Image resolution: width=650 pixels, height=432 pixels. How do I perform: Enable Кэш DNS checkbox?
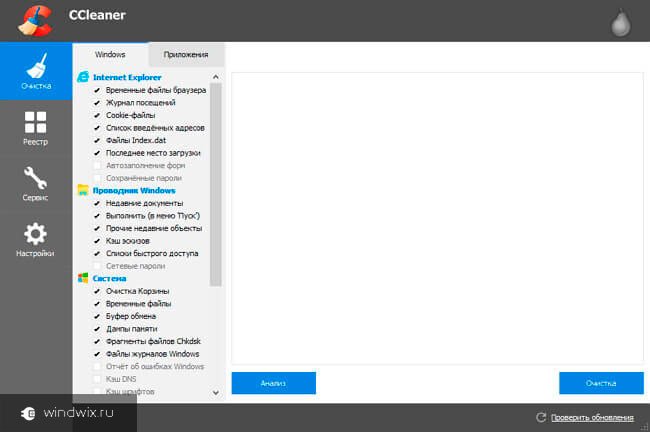click(x=97, y=379)
